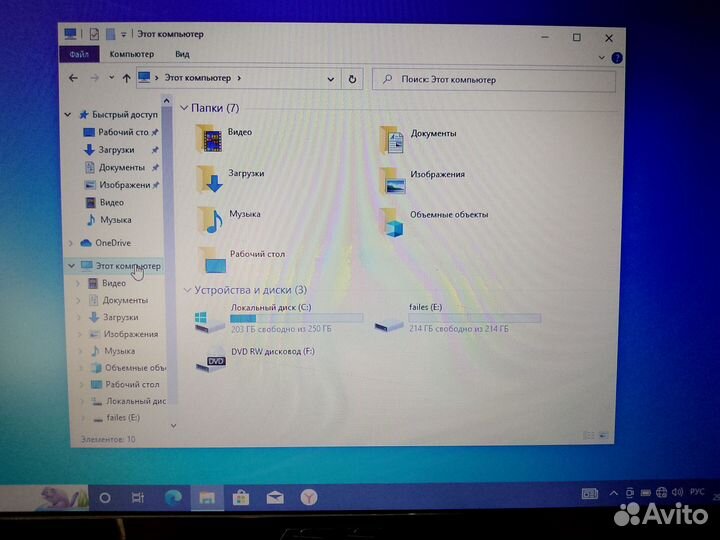Image resolution: width=720 pixels, height=540 pixels.
Task: Switch to details view in status bar
Action: [x=589, y=435]
